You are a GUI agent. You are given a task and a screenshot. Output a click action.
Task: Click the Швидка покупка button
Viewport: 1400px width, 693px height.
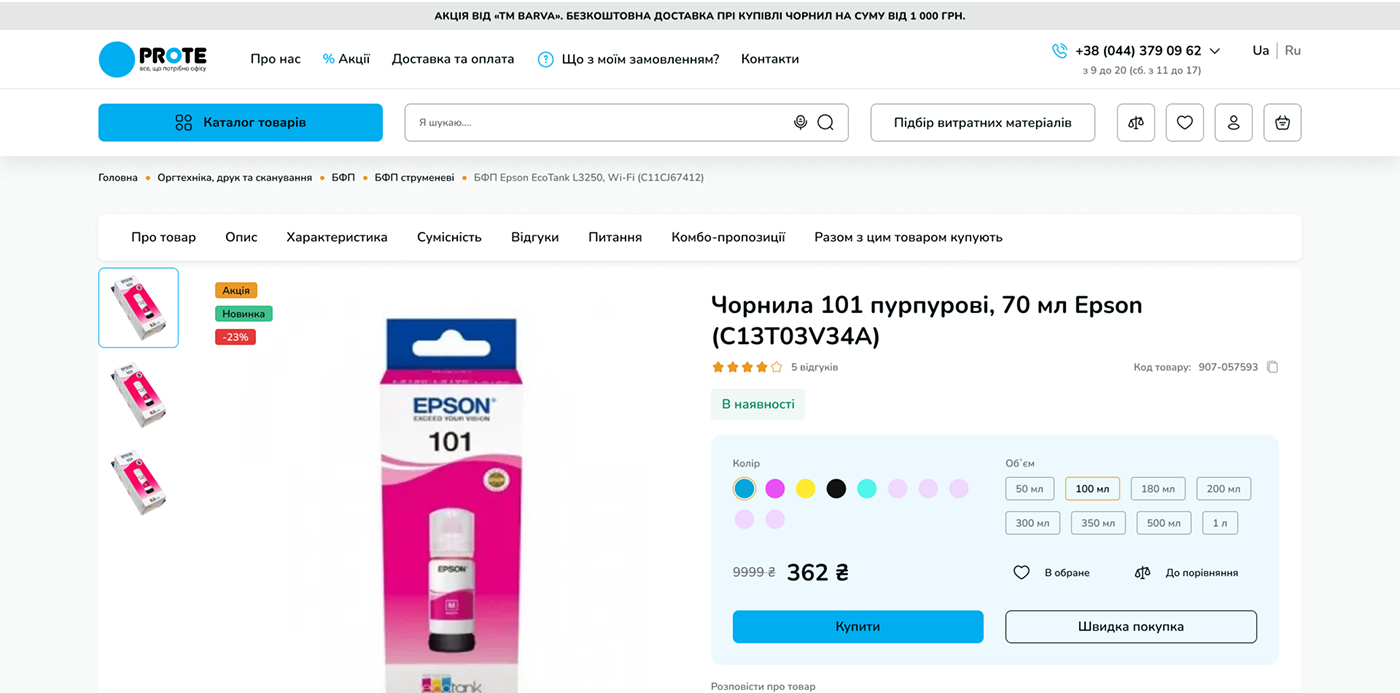point(1130,627)
